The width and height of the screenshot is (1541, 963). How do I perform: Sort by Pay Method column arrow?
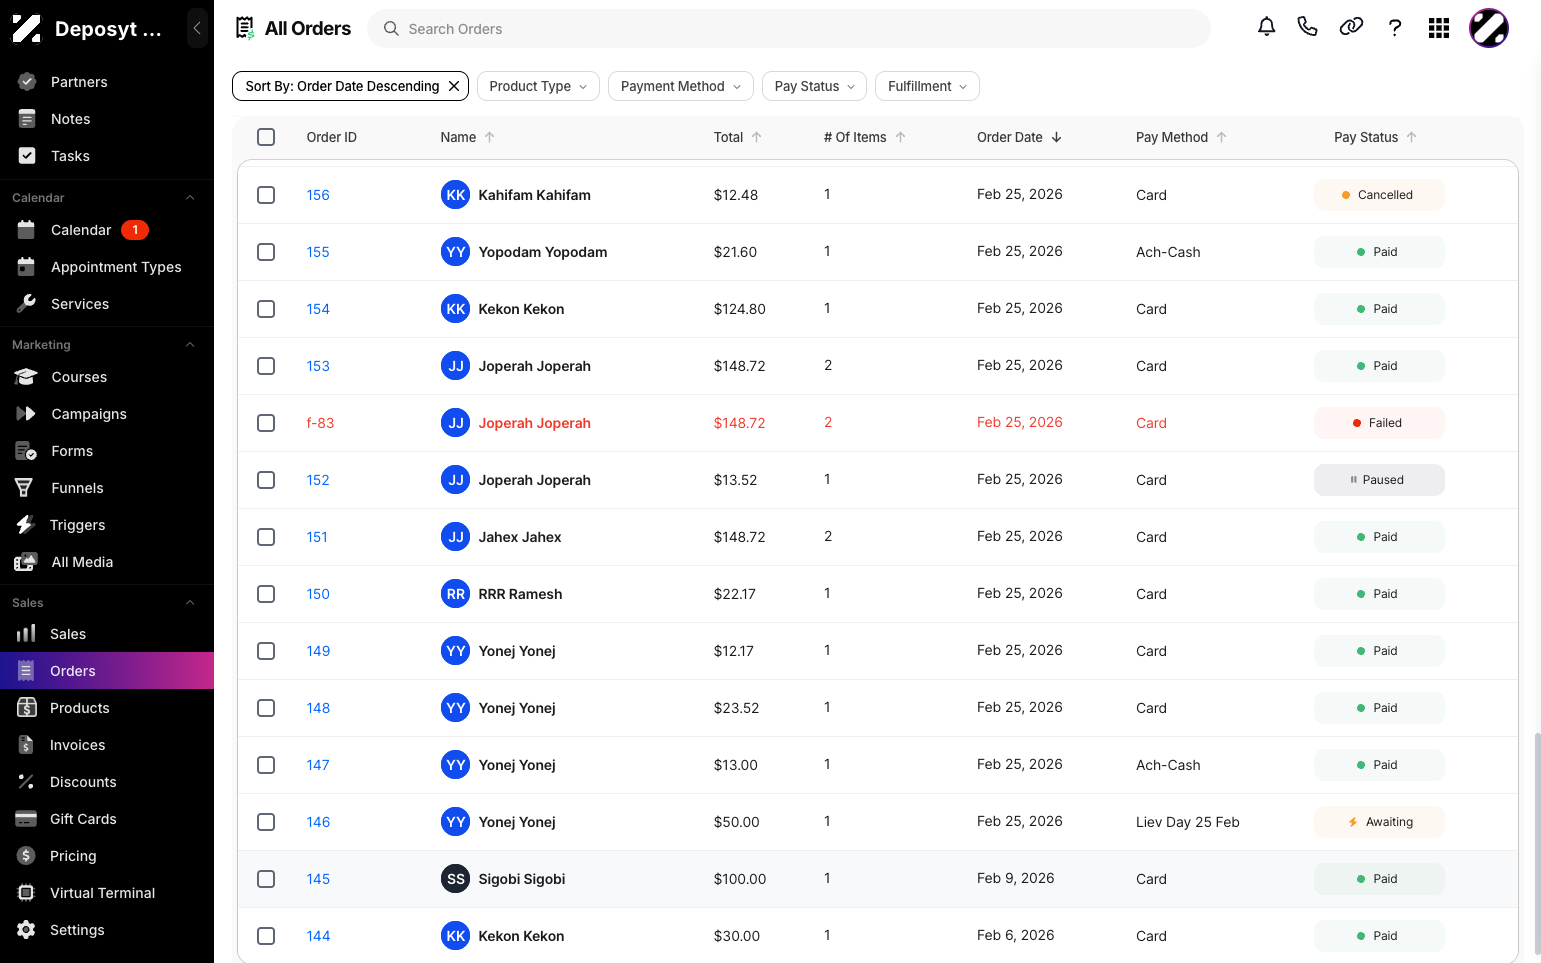(1222, 137)
